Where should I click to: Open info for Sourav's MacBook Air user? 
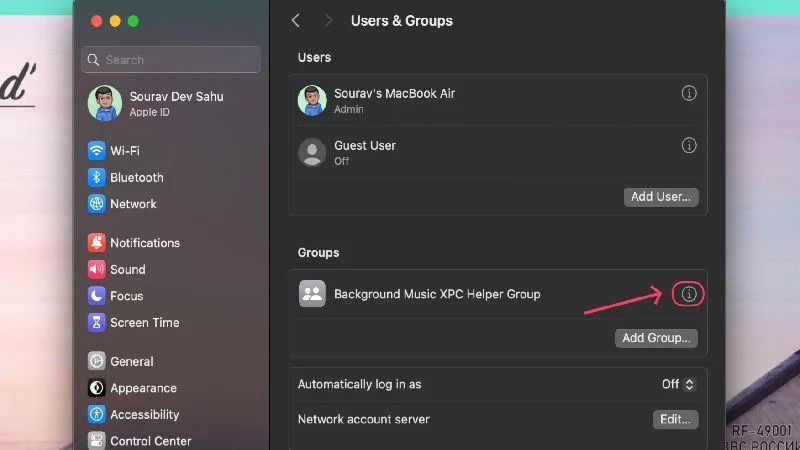pos(689,93)
